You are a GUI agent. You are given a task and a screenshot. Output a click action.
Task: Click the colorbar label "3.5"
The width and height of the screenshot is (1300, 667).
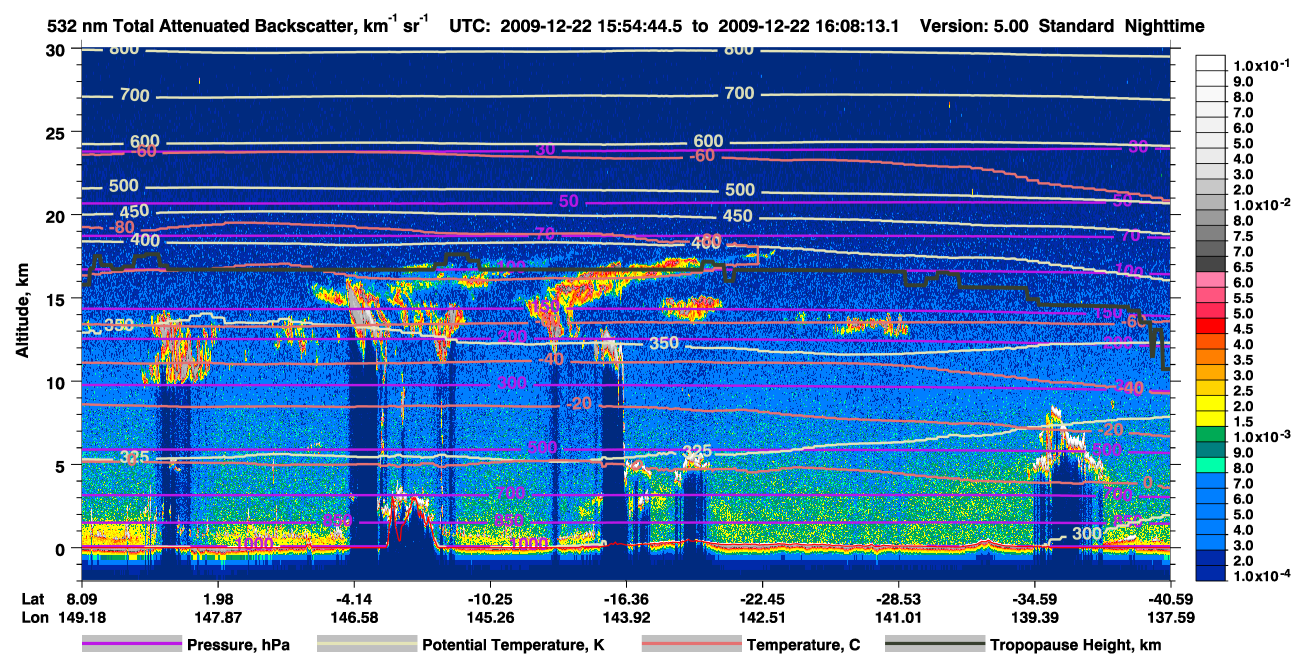(1242, 360)
